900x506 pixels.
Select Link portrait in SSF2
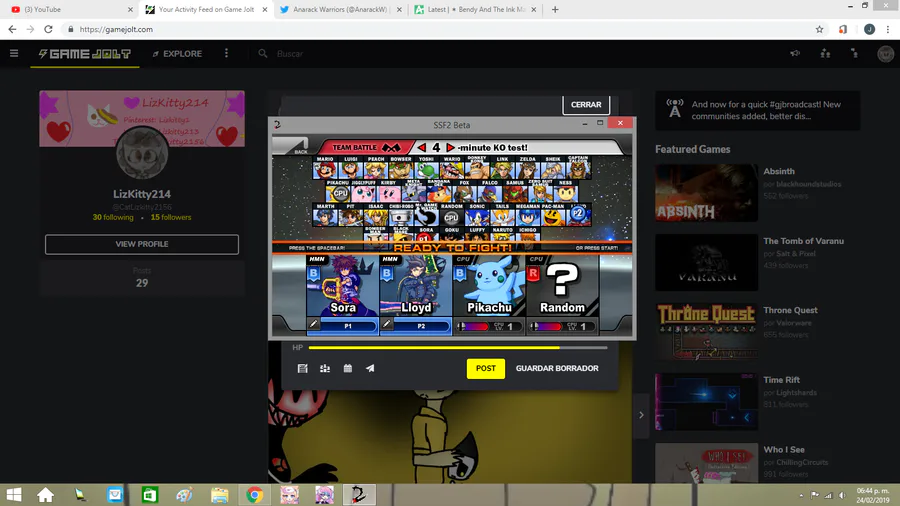pyautogui.click(x=502, y=170)
